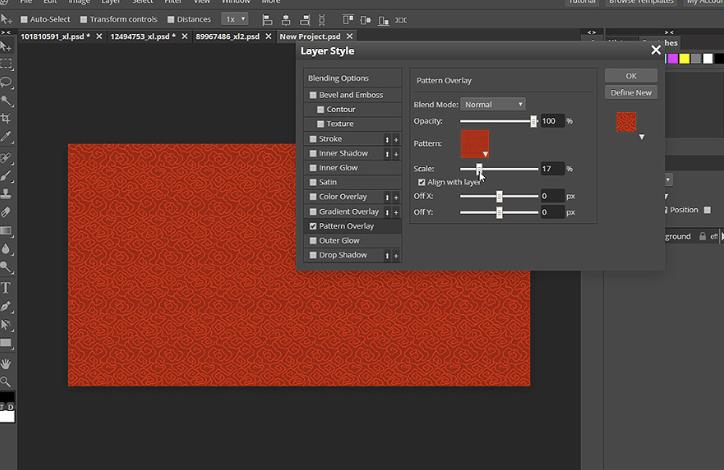Click the Scale percentage input field

point(552,169)
